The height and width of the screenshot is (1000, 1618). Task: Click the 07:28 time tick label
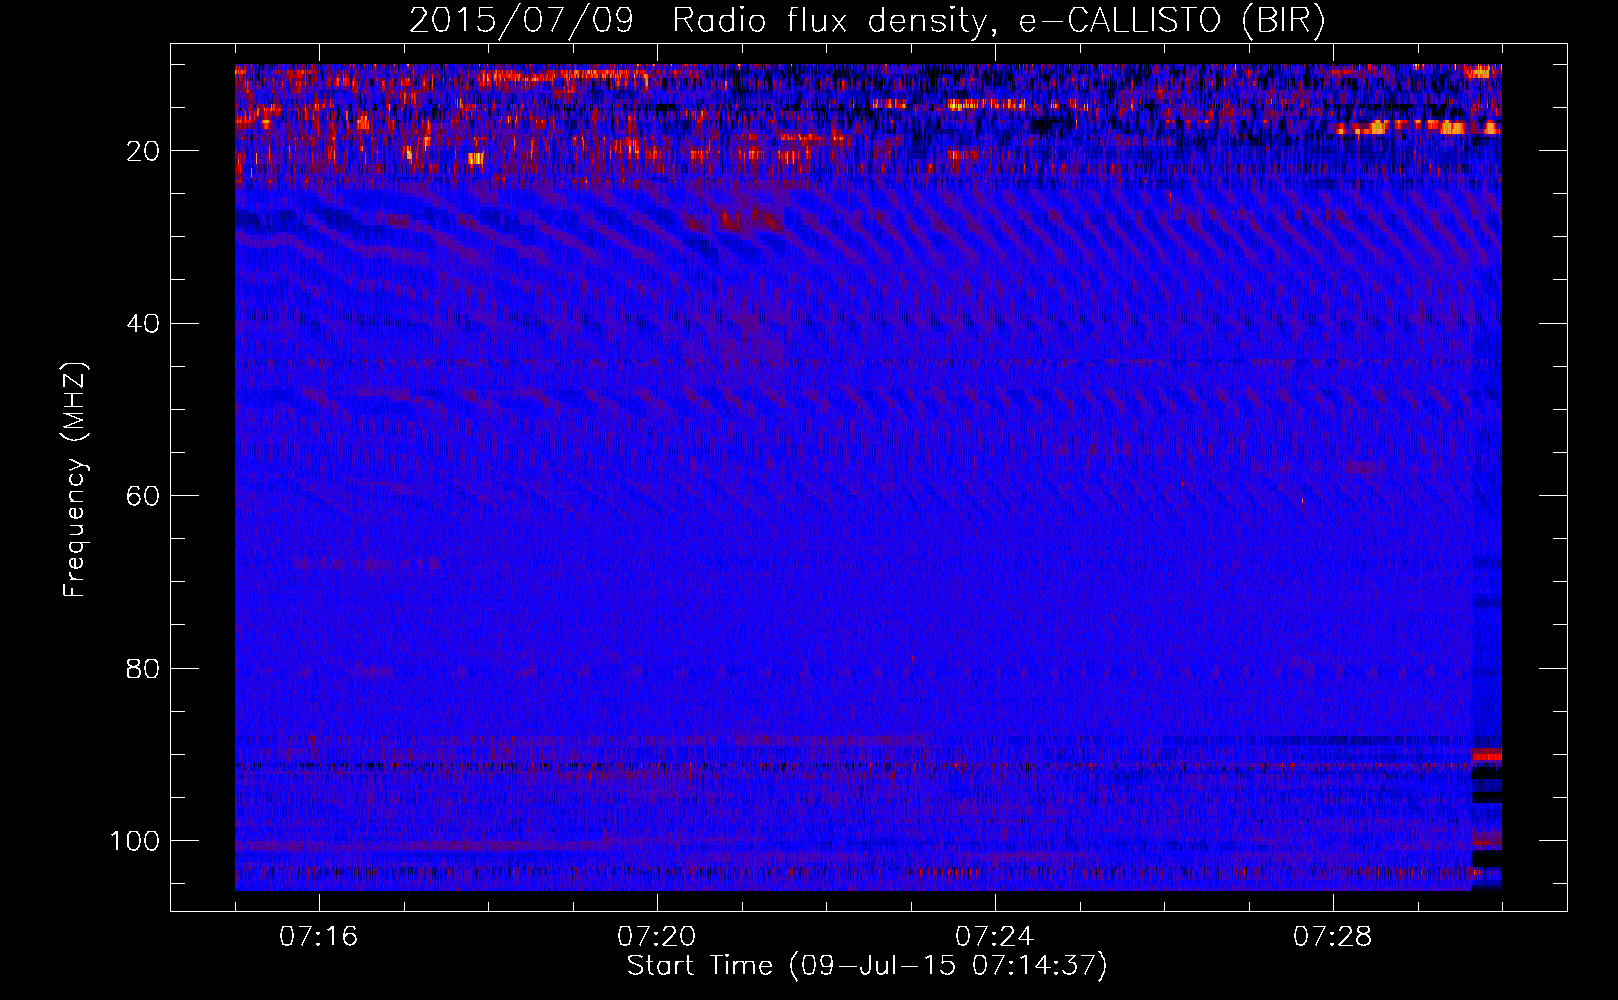click(x=1332, y=936)
